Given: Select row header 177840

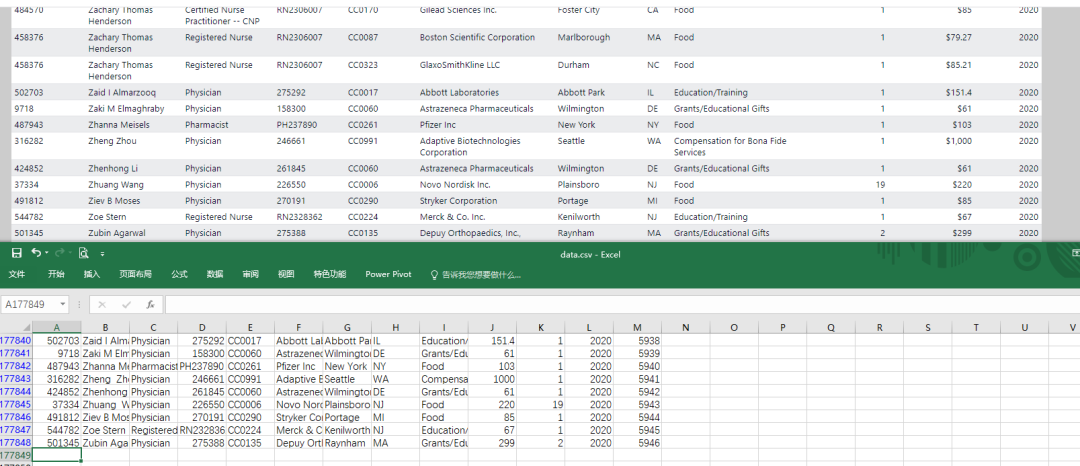Looking at the screenshot, I should 15,341.
